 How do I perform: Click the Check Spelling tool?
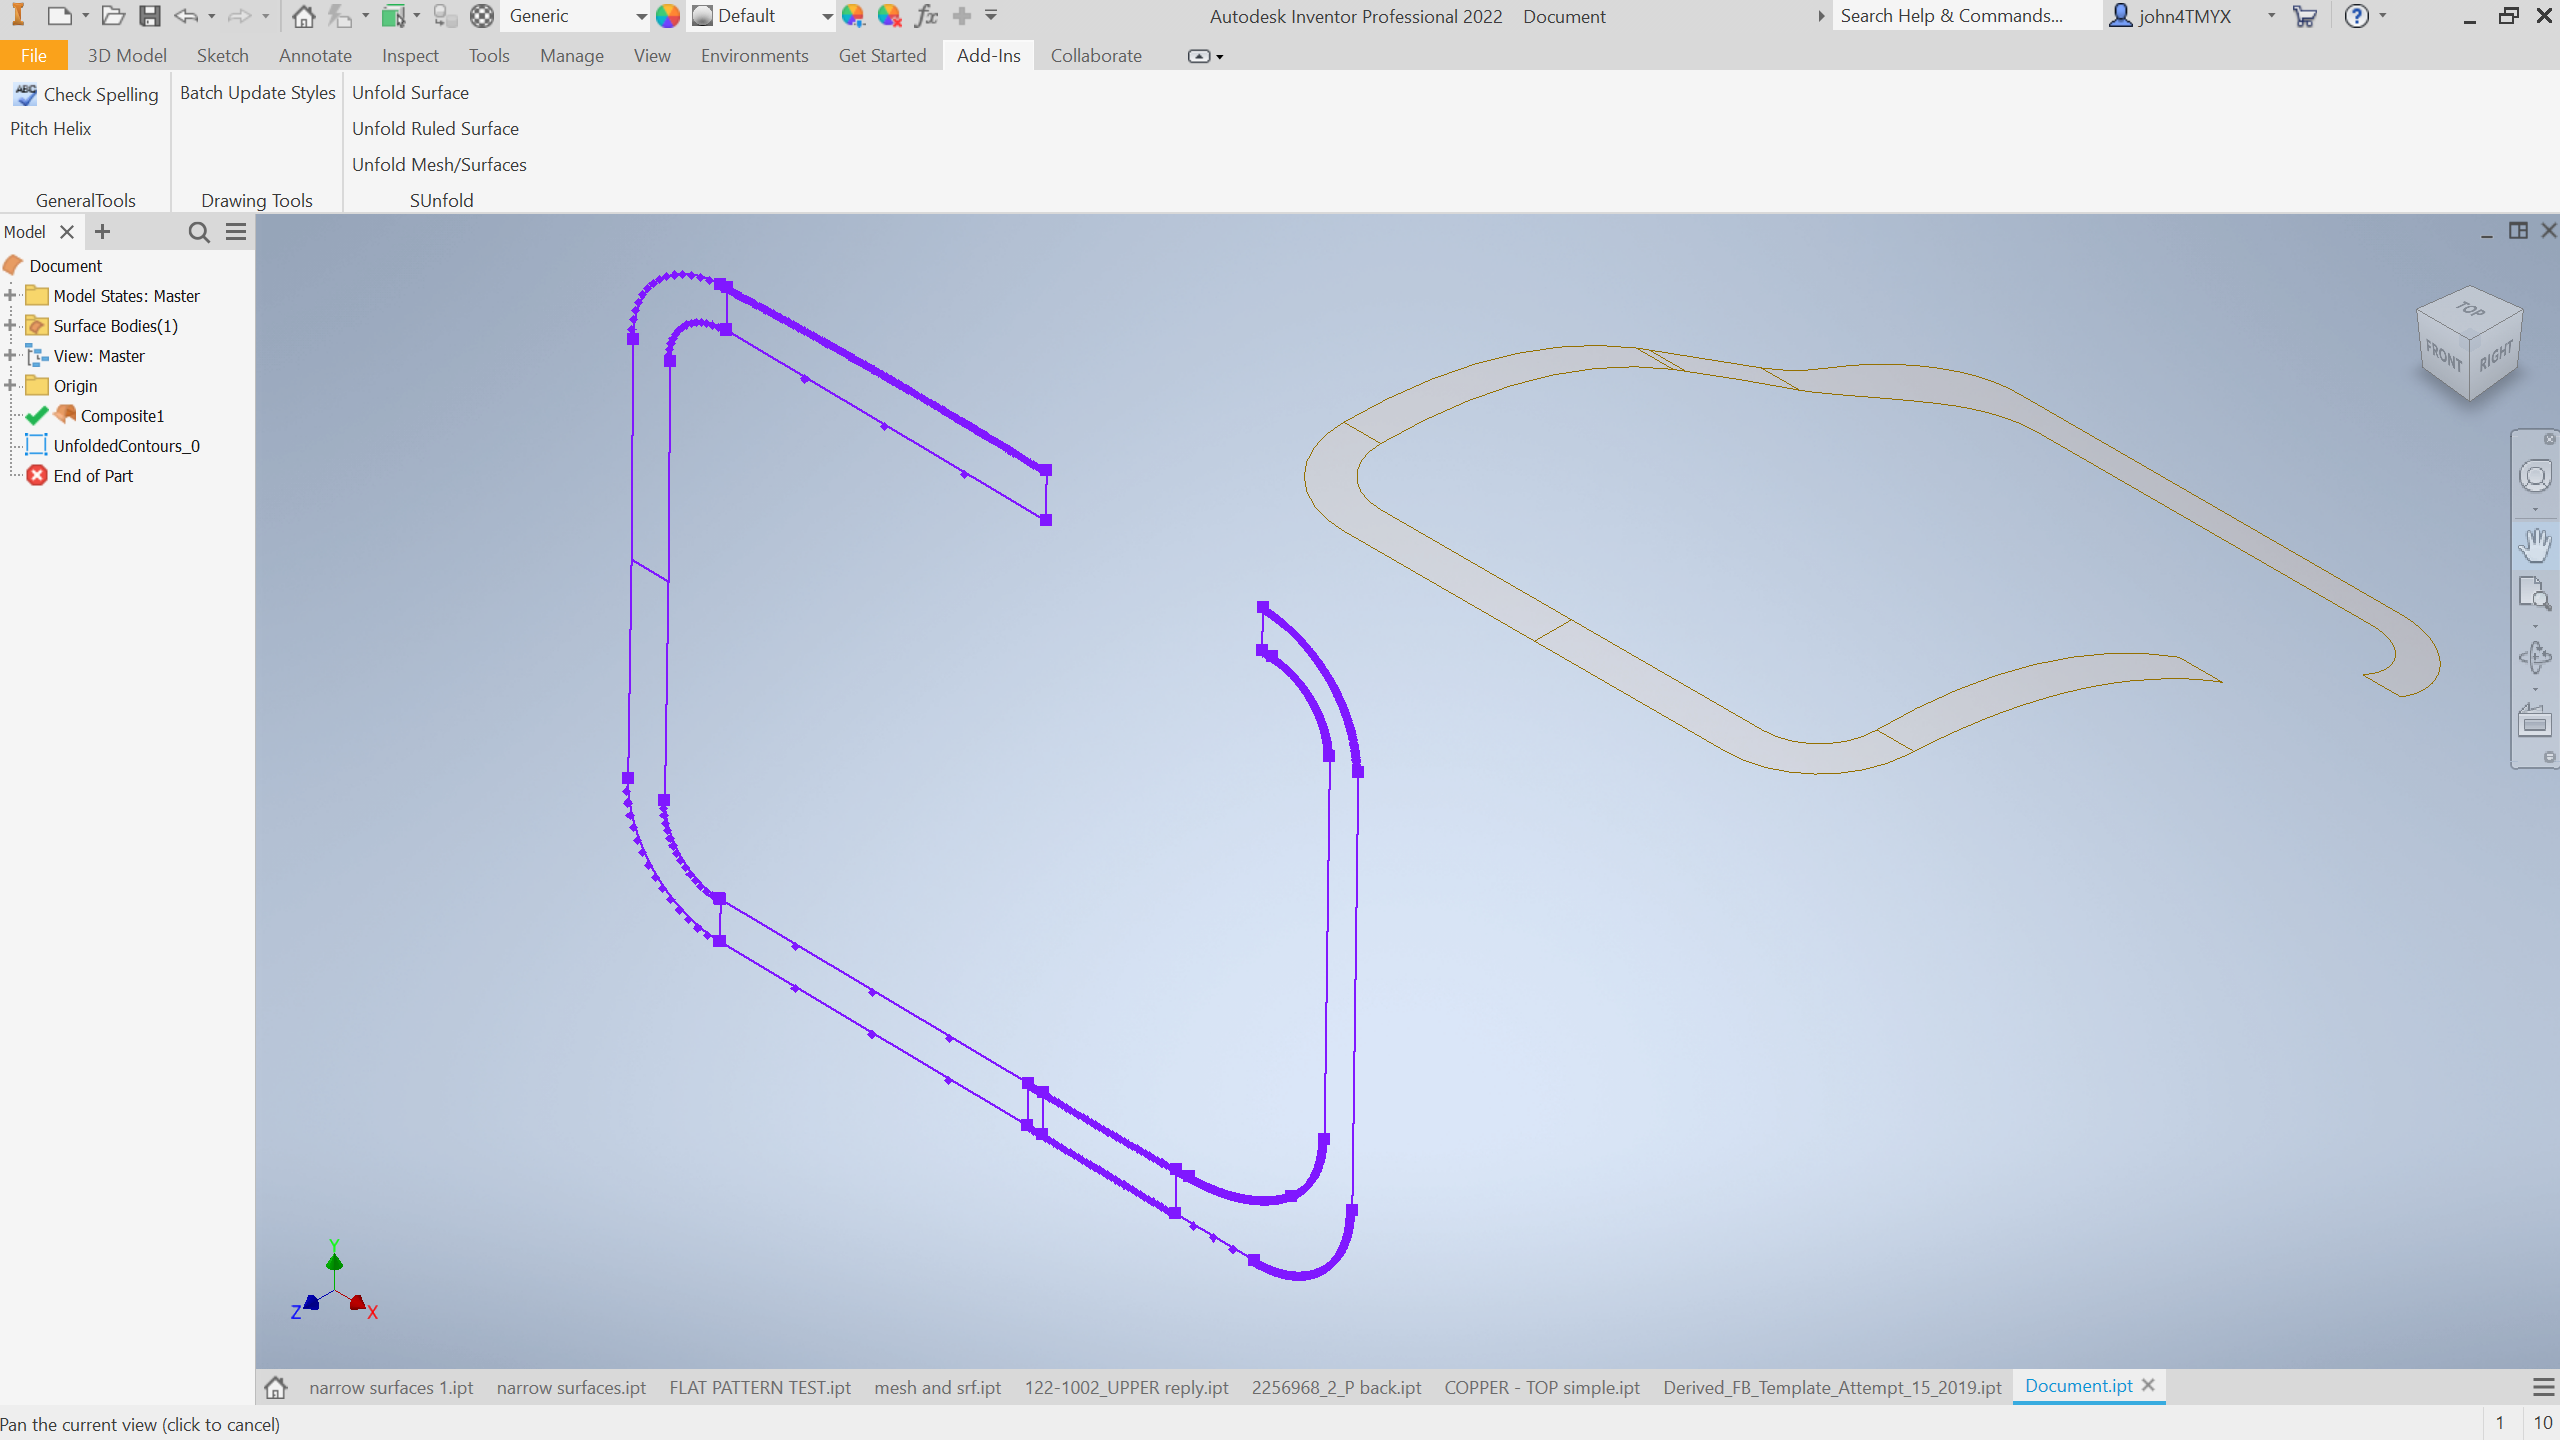coord(87,94)
